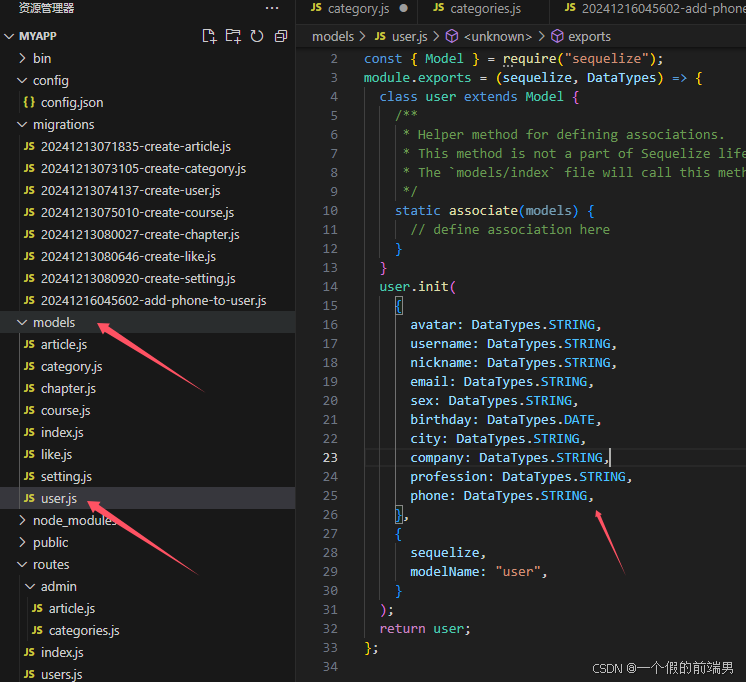Image resolution: width=746 pixels, height=682 pixels.
Task: Click modelName on line 29
Action: [444, 572]
